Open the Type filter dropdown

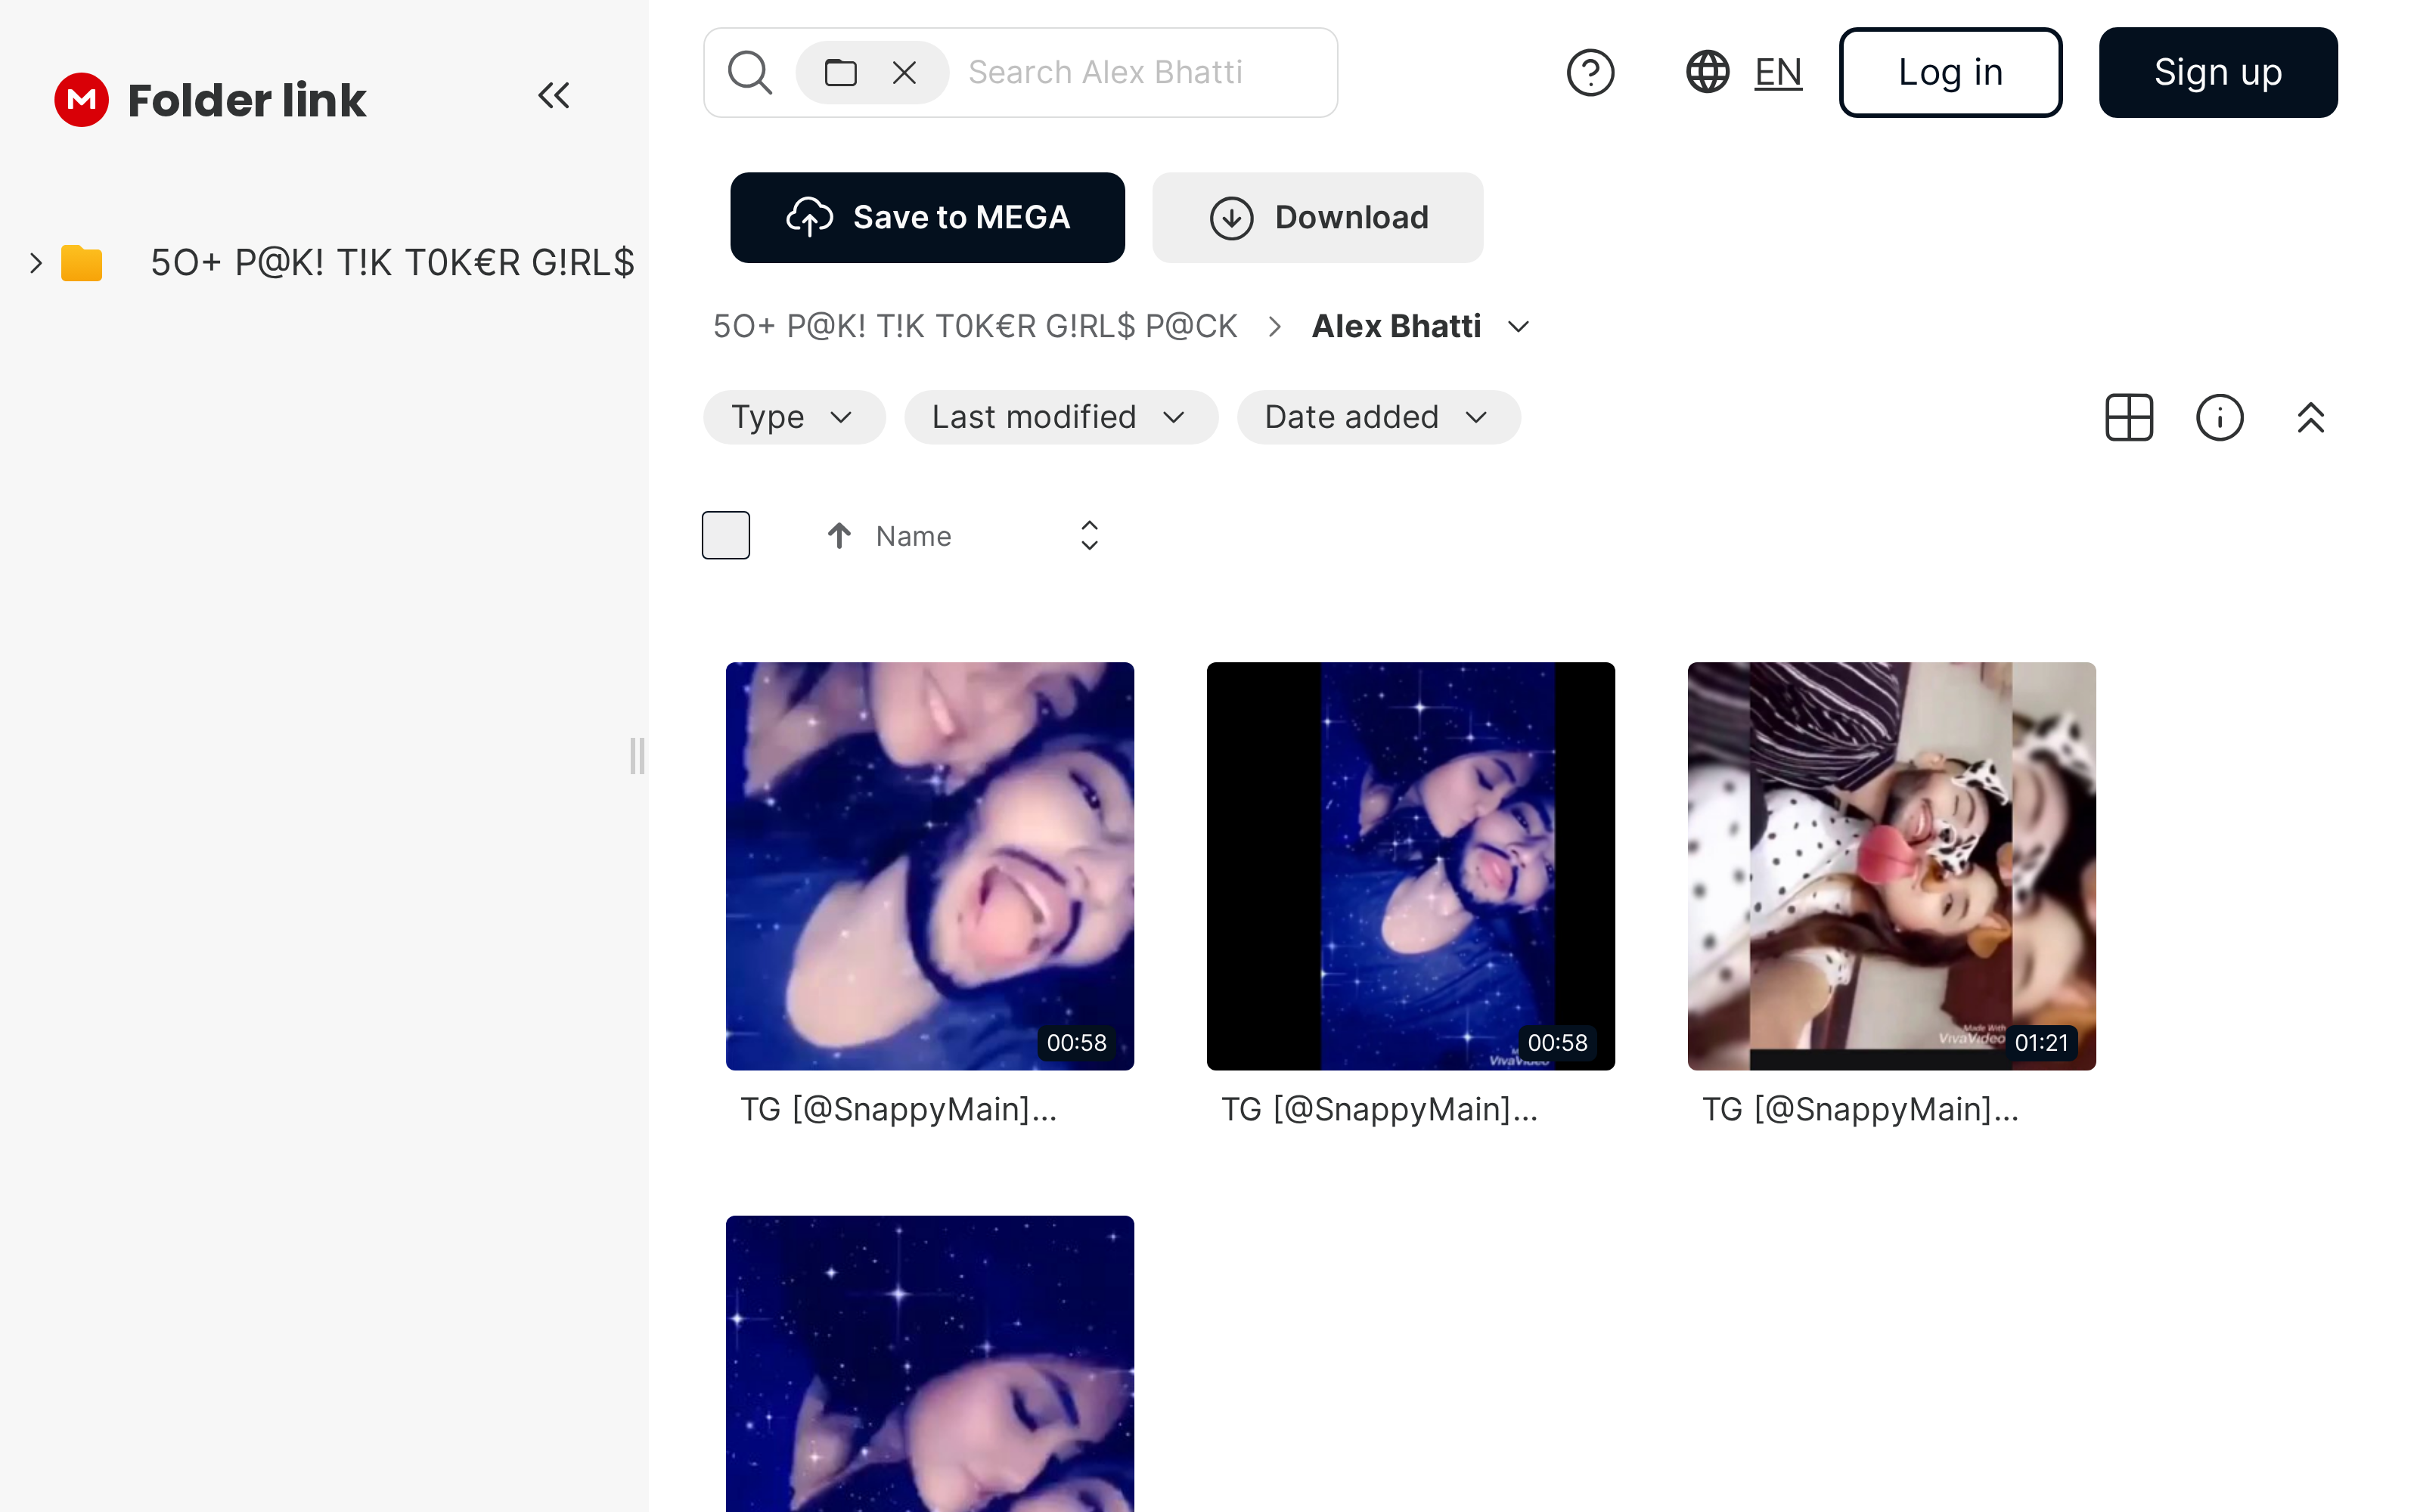tap(793, 417)
